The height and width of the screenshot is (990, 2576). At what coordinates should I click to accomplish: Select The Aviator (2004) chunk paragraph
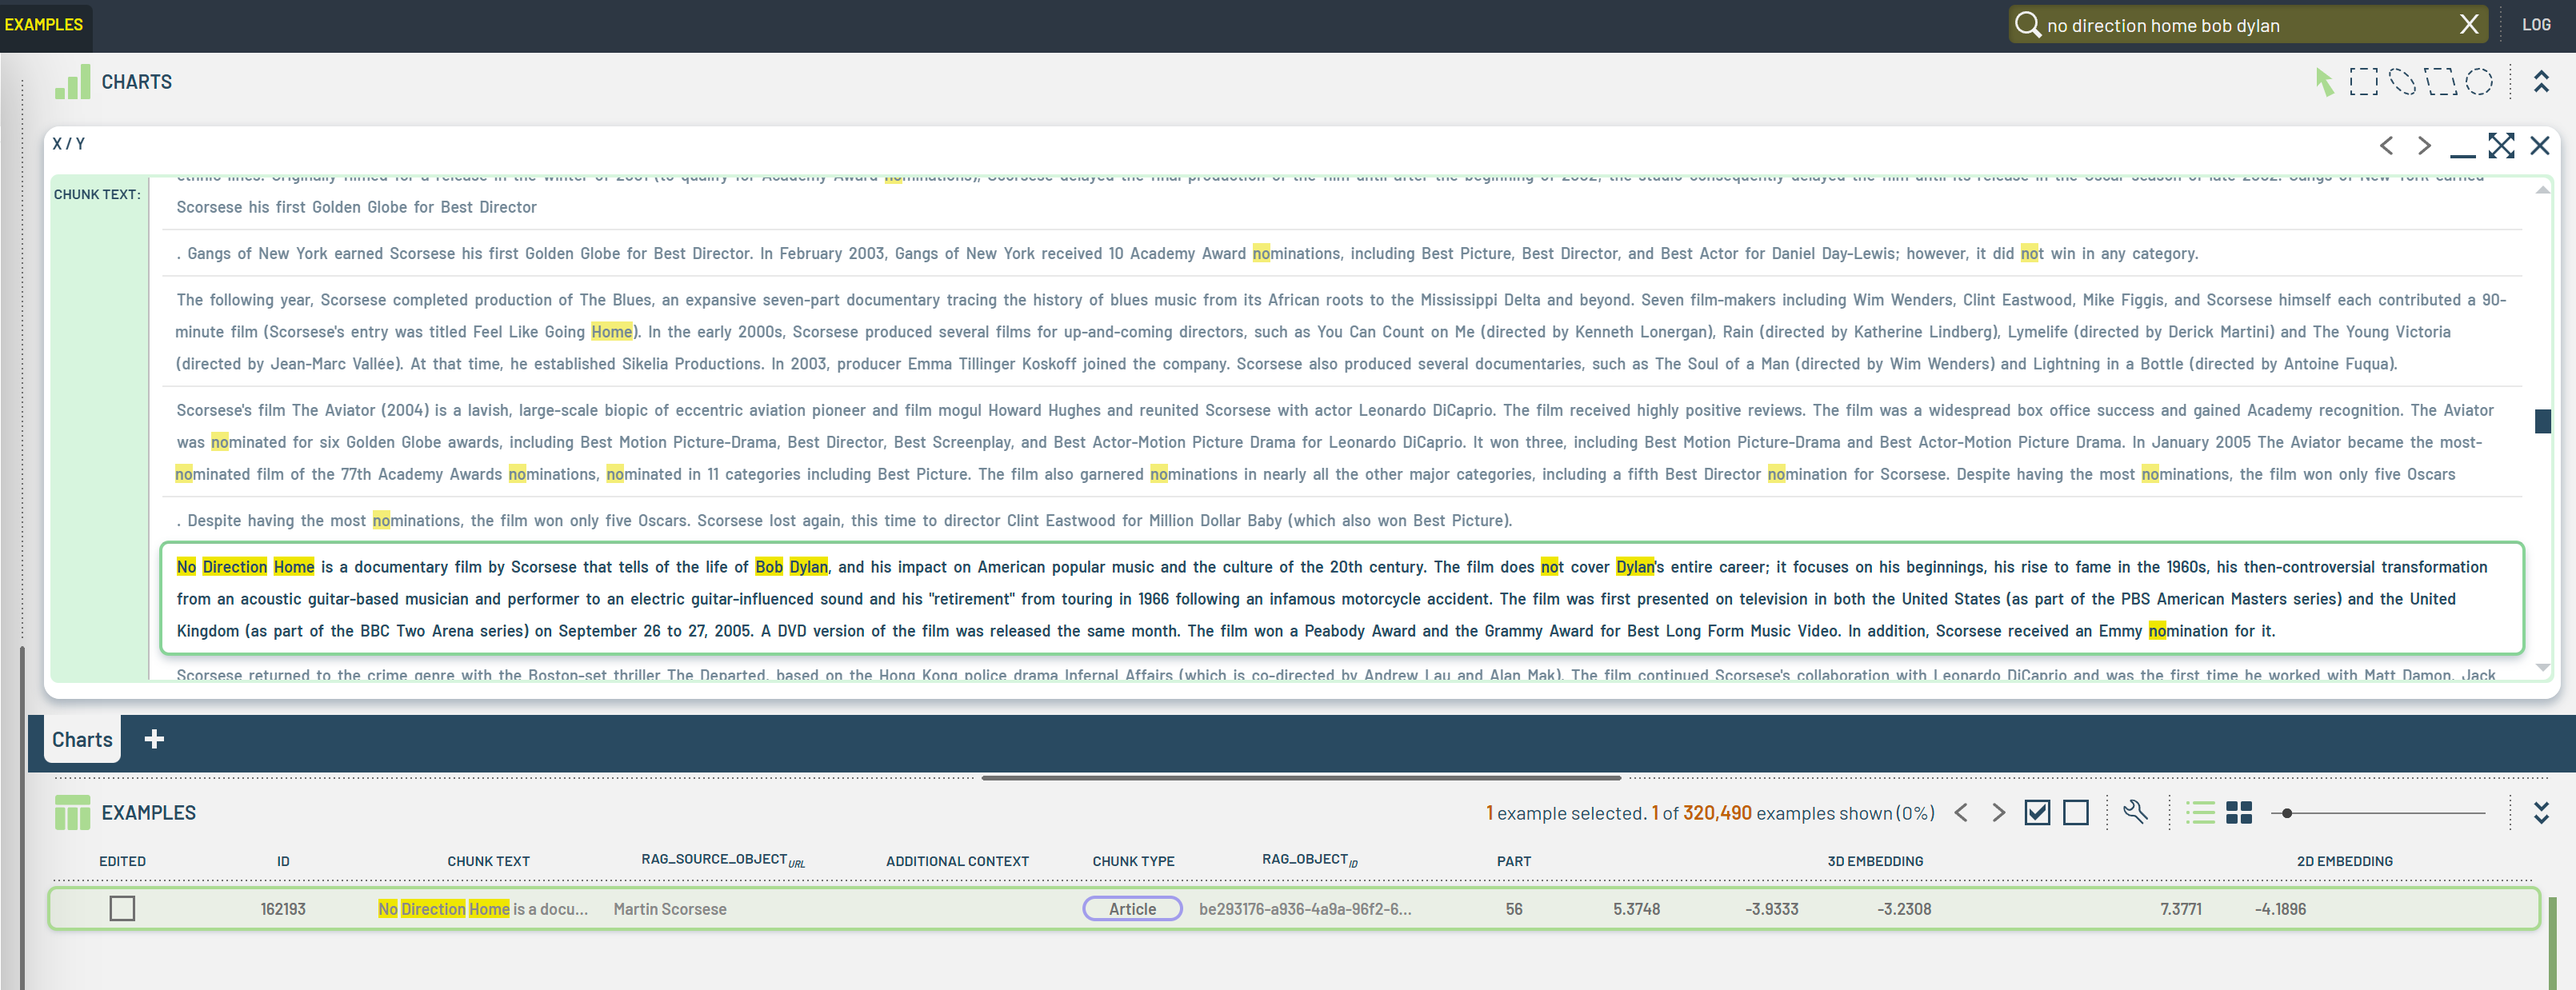(1342, 442)
